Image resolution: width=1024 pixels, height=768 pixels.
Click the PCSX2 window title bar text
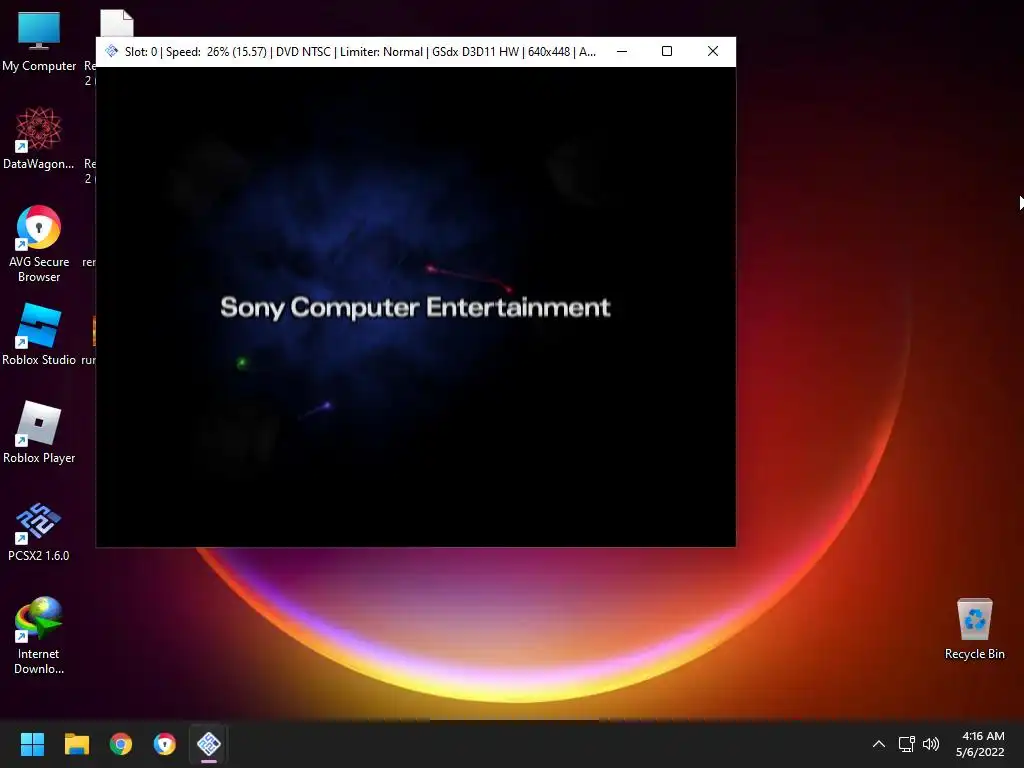(360, 52)
